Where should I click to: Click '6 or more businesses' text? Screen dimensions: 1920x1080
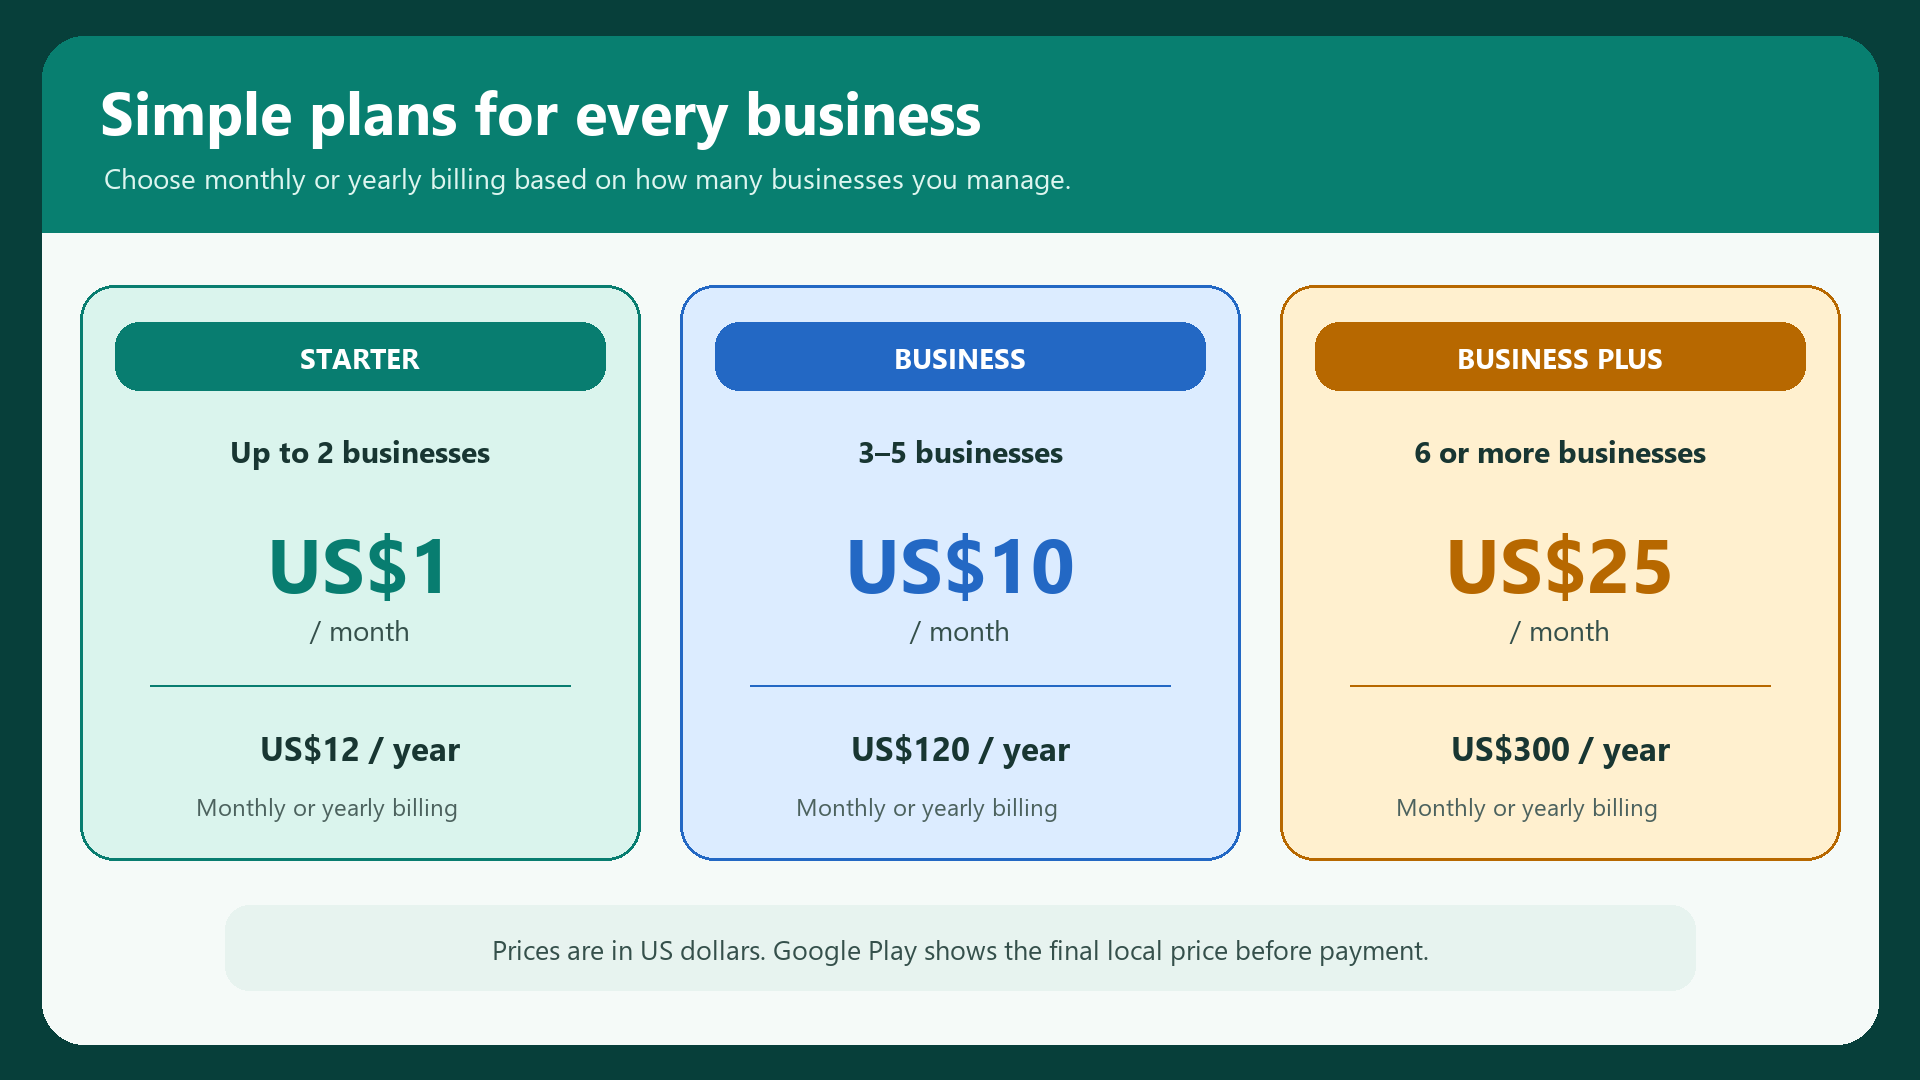click(1560, 453)
